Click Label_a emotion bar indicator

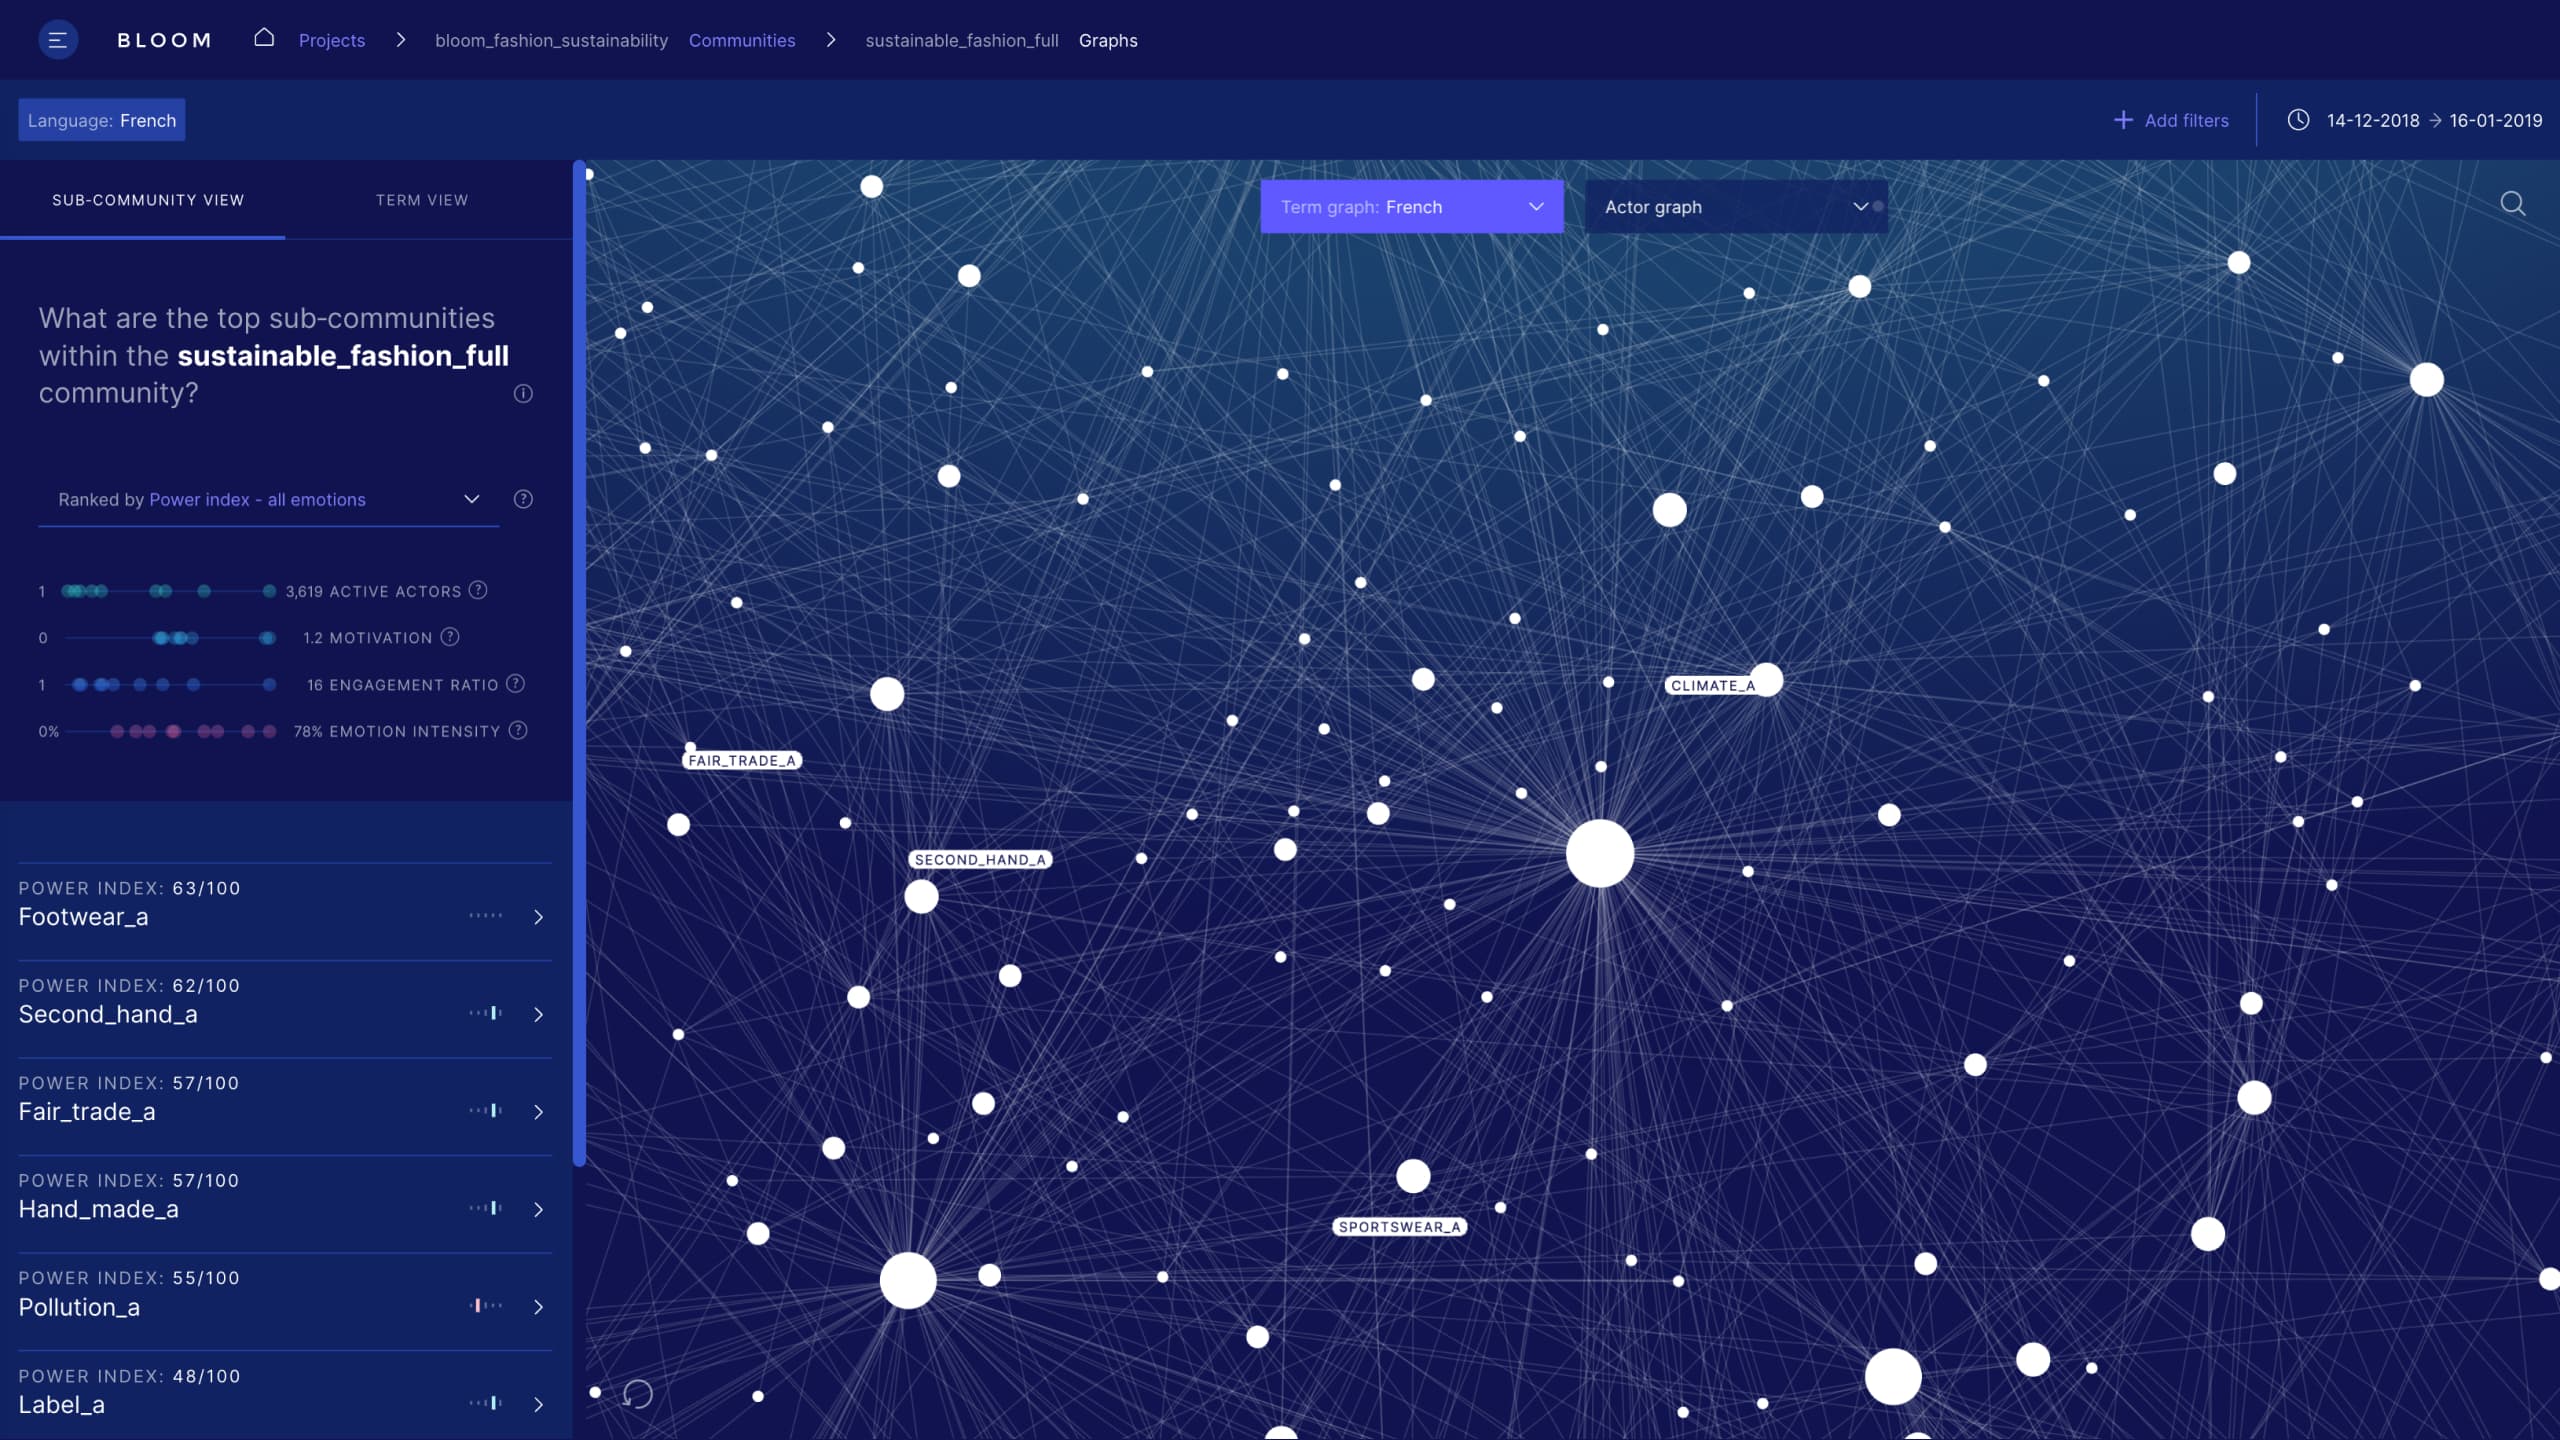click(x=486, y=1403)
